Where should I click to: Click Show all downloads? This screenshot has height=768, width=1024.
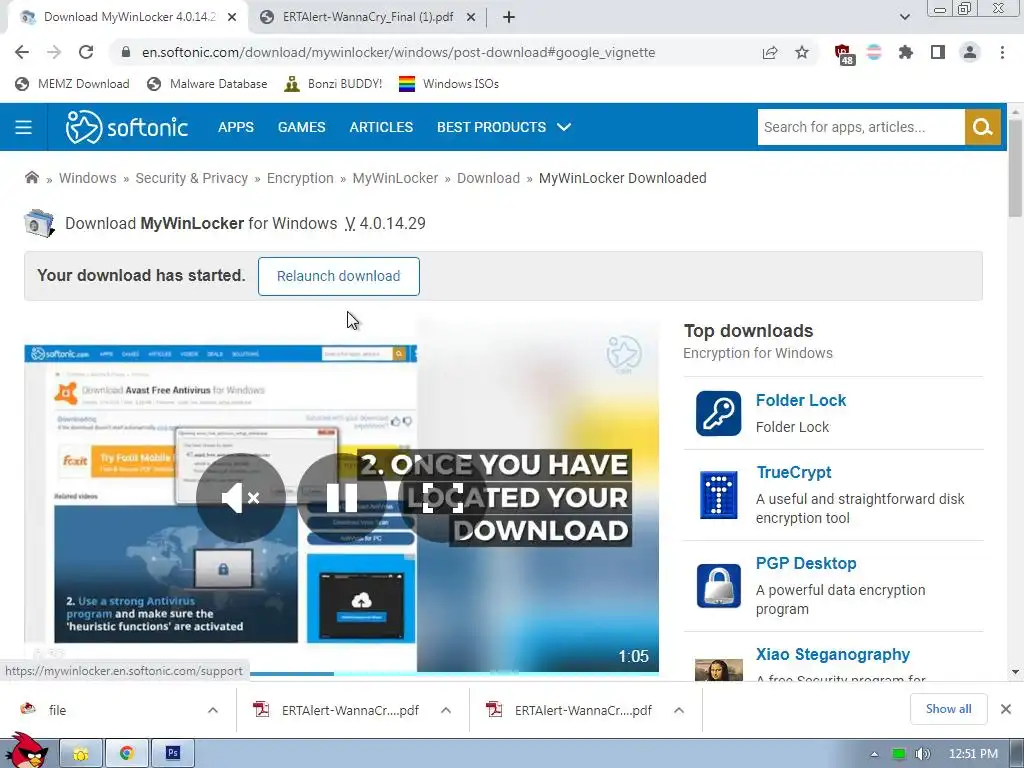tap(948, 709)
